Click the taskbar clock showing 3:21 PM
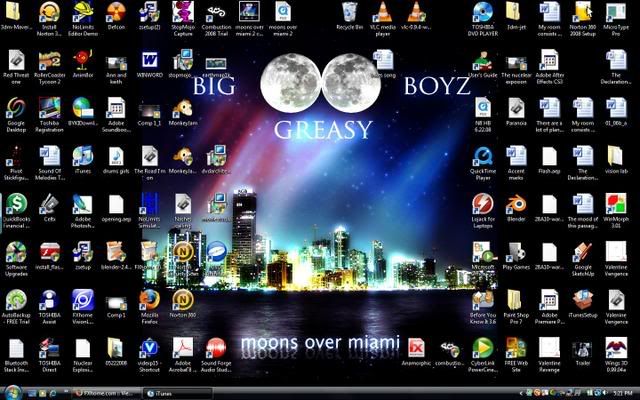The height and width of the screenshot is (400, 640). 620,393
